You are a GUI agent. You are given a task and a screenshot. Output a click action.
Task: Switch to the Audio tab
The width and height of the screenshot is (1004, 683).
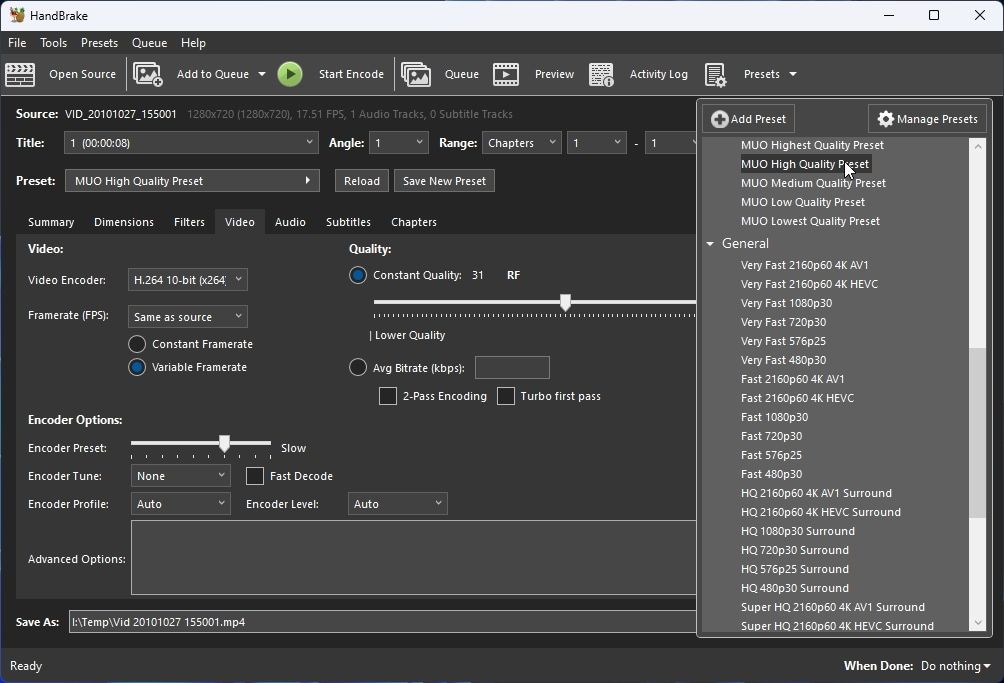(x=290, y=222)
